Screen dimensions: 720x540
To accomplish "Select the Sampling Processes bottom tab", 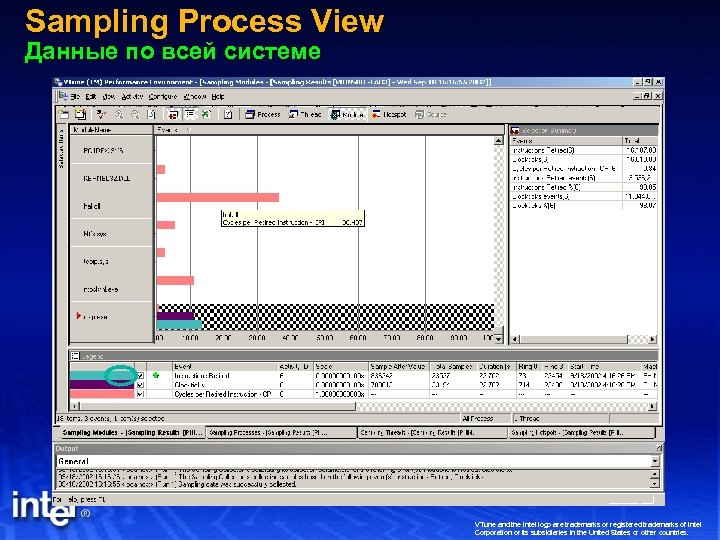I will click(281, 433).
